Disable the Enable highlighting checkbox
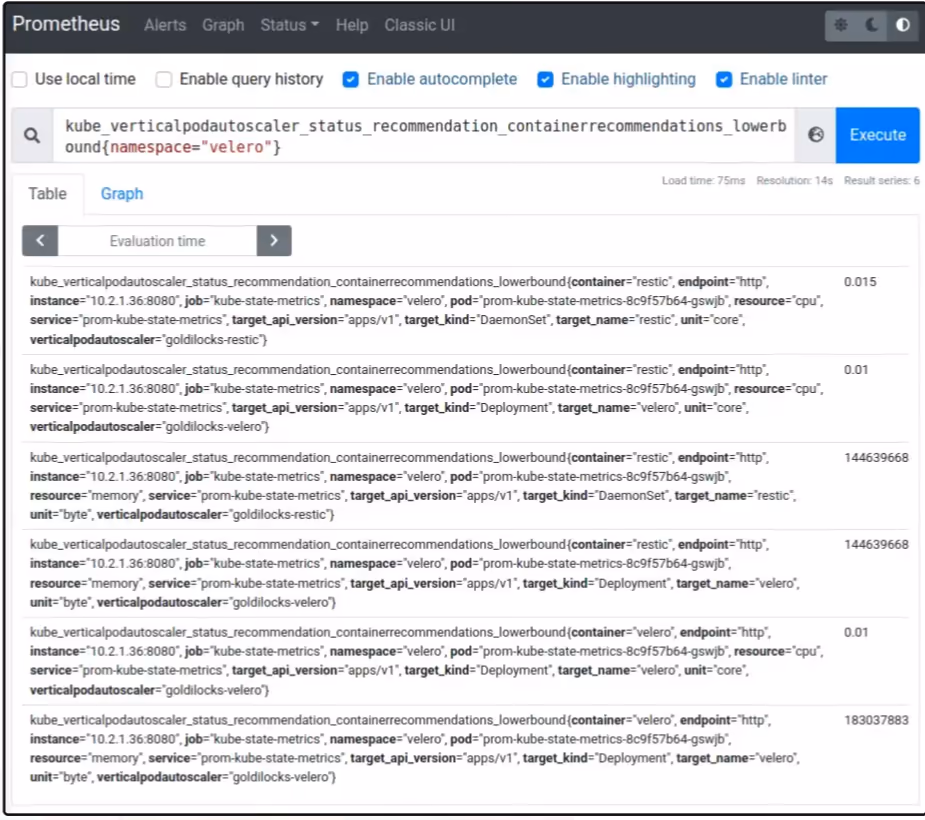Viewport: 925px width, 820px height. click(545, 79)
